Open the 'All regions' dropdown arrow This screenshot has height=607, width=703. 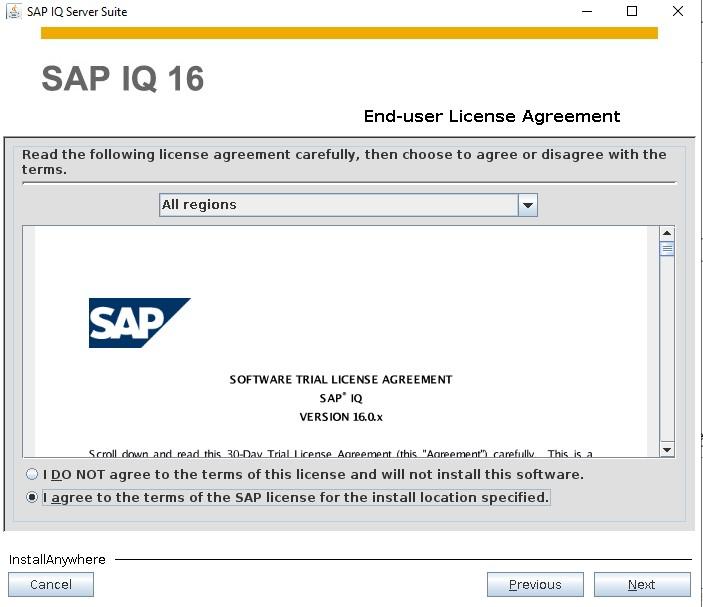click(528, 205)
